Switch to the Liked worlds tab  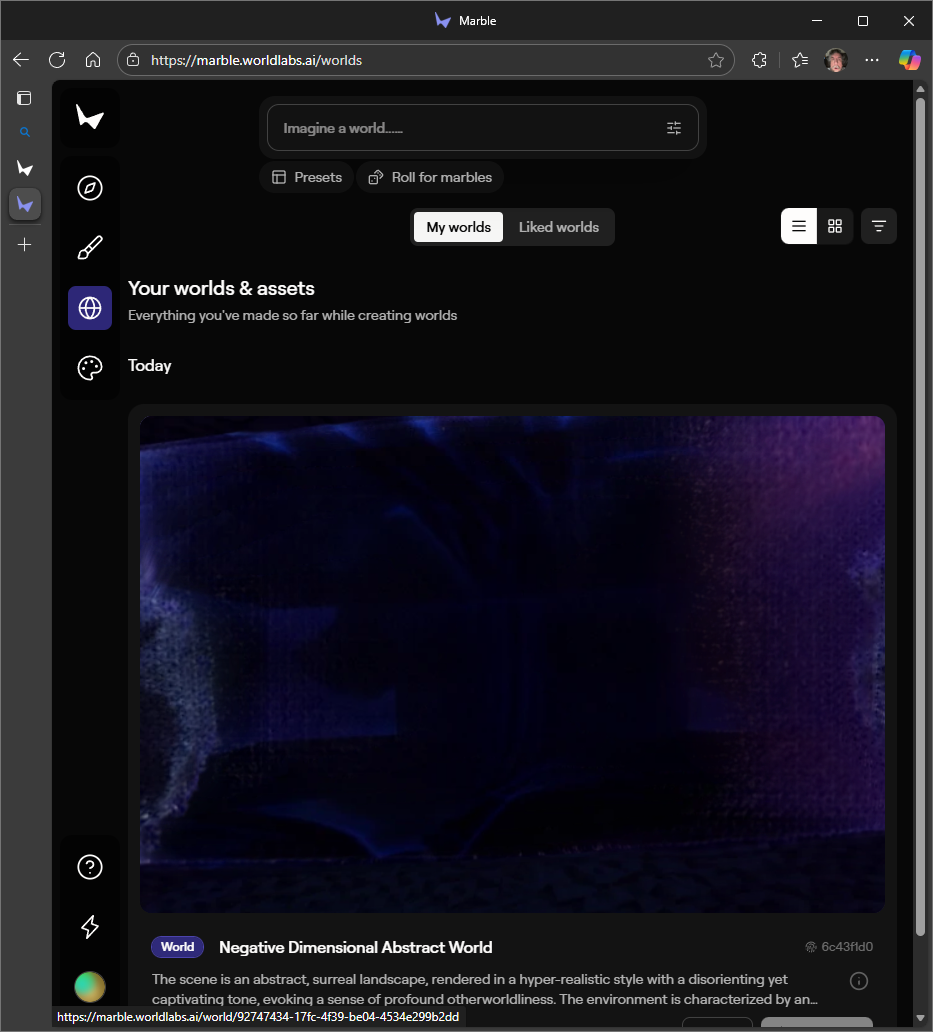tap(558, 227)
